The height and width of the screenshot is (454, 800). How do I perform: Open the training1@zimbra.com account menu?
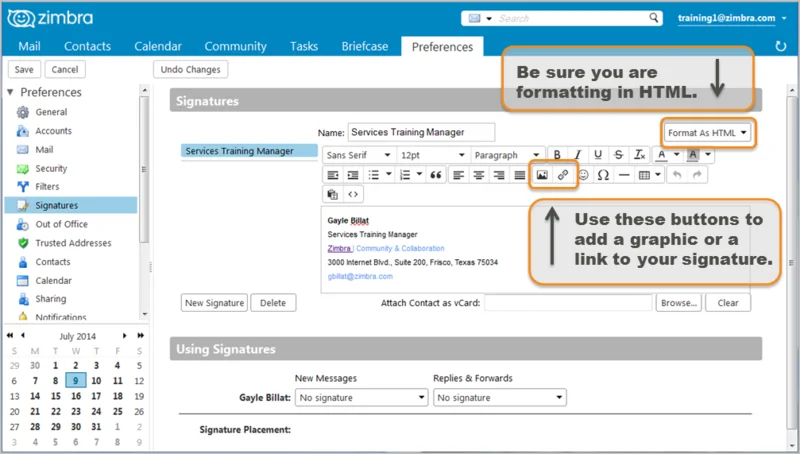(x=732, y=18)
